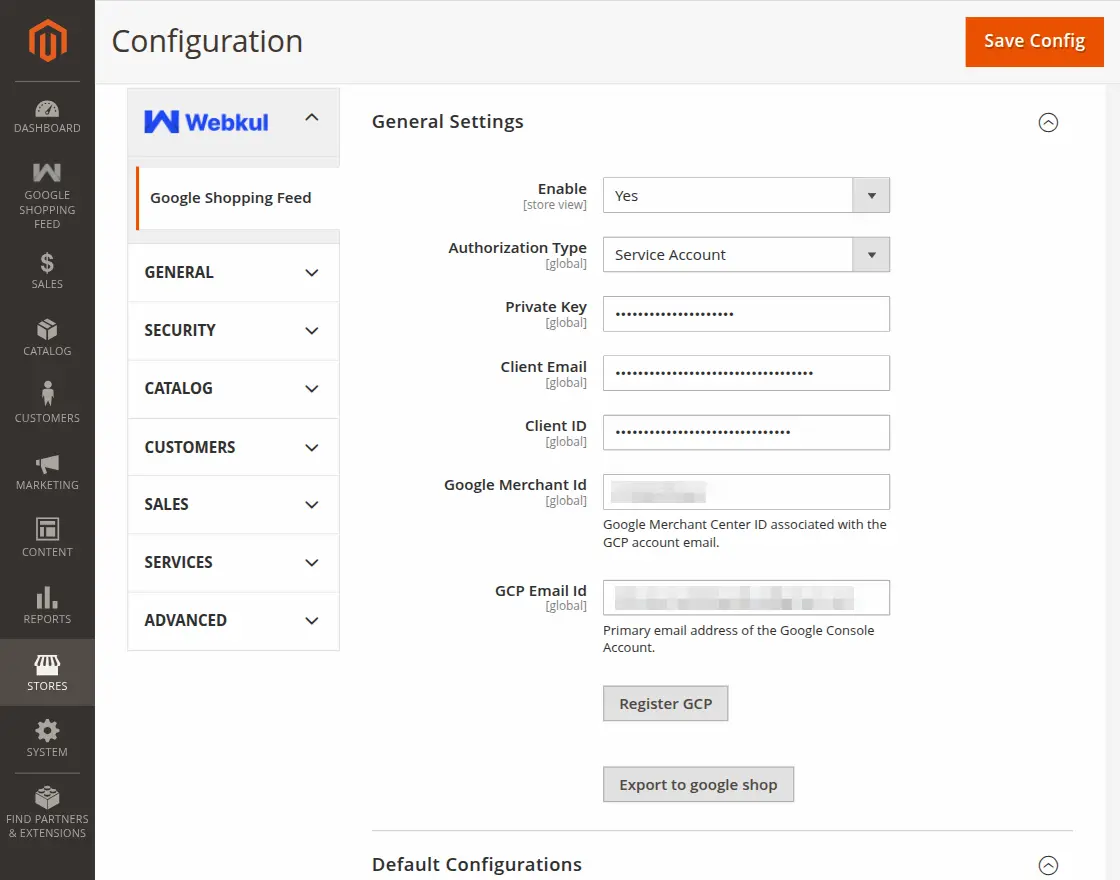Select the Google Shopping Feed tab
Screen dimensions: 1120x880
[x=237, y=198]
